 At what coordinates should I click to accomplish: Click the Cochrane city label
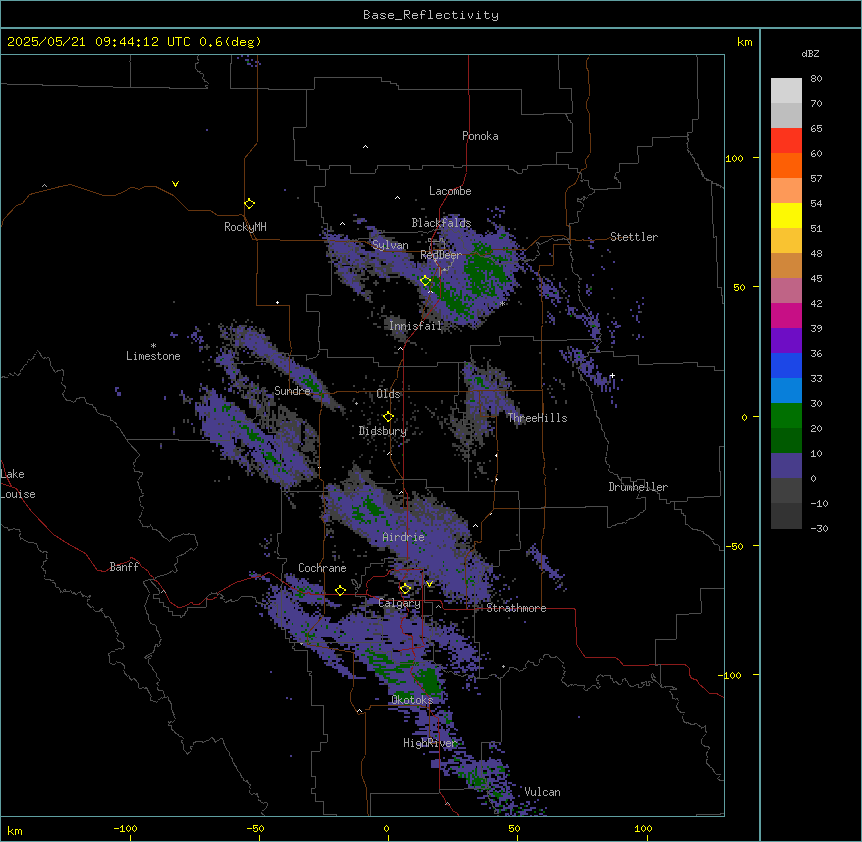click(x=322, y=568)
